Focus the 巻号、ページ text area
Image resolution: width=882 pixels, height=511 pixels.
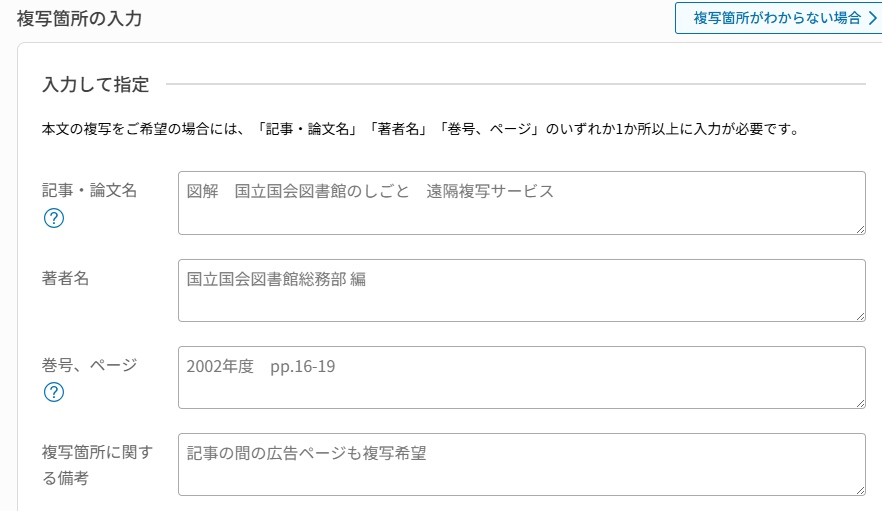pyautogui.click(x=521, y=377)
